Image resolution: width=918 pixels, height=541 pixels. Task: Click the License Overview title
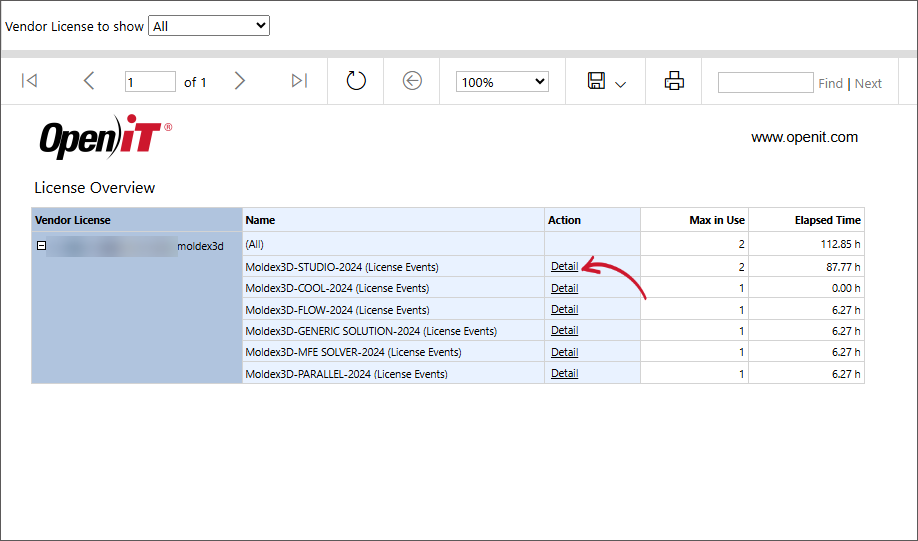click(94, 188)
